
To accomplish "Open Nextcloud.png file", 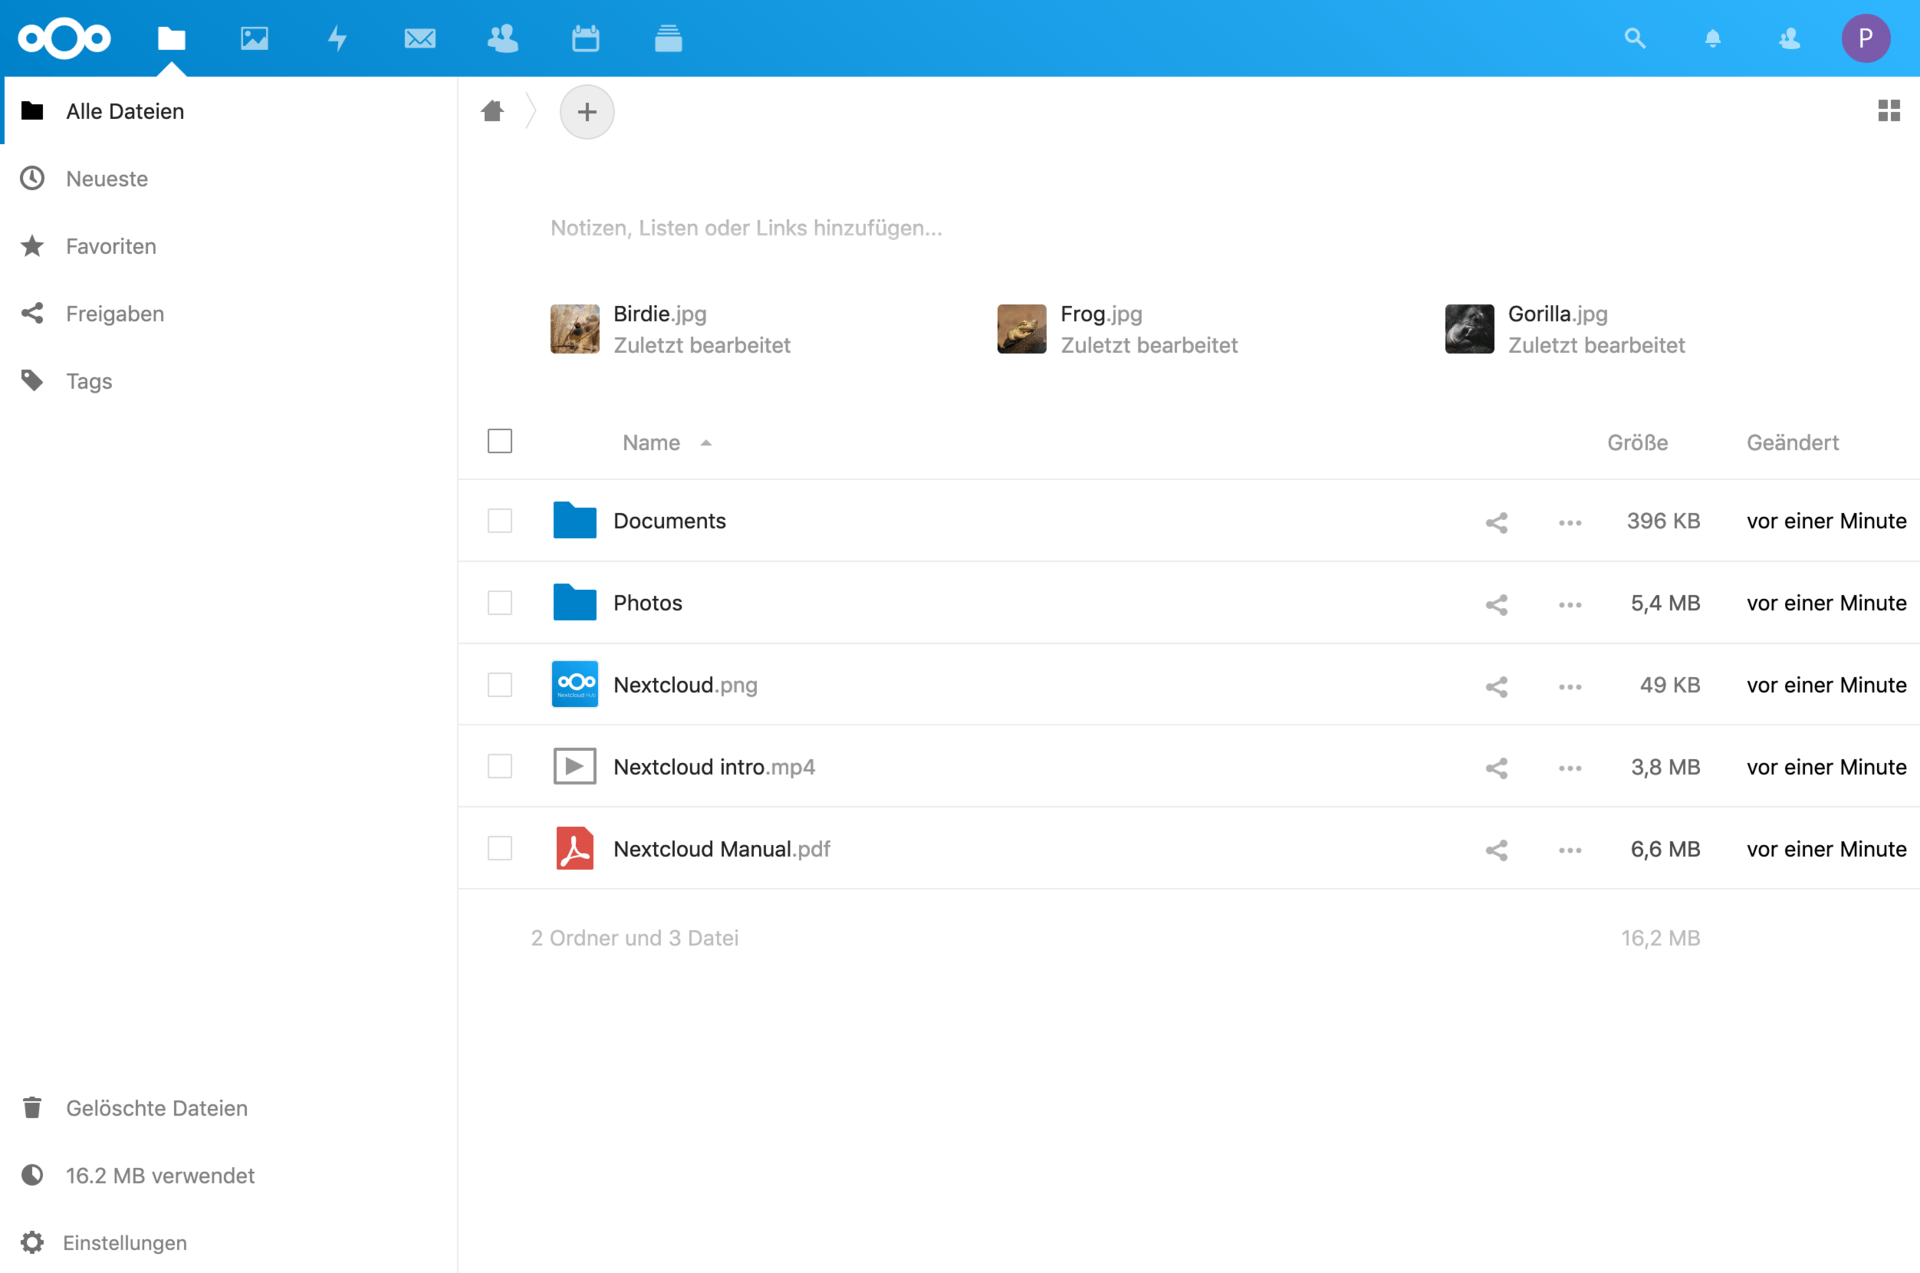I will click(685, 685).
